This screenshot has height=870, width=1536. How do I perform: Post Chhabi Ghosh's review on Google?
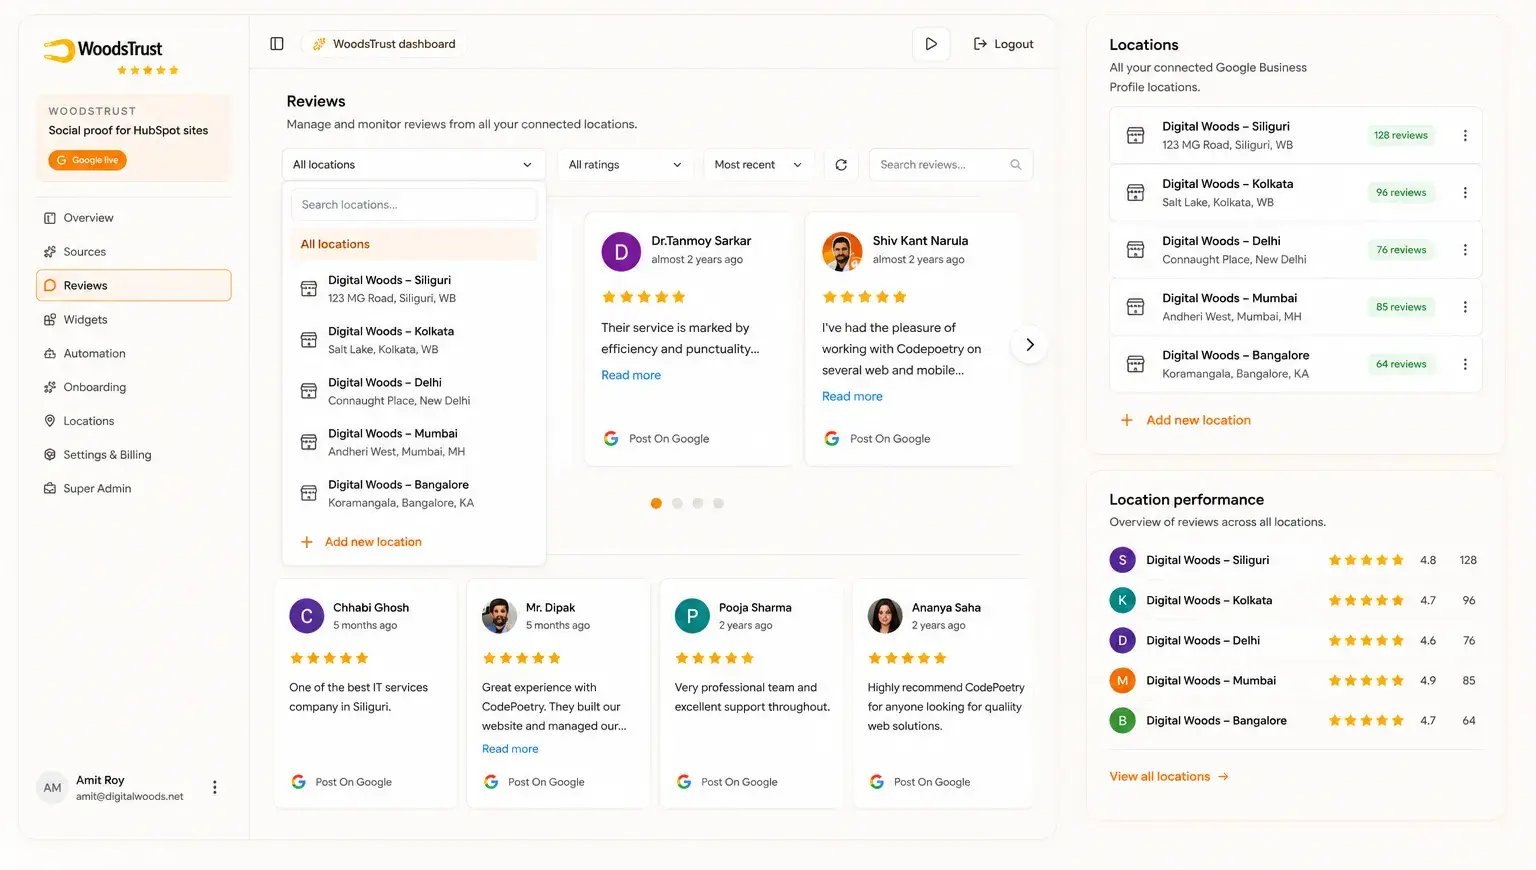pos(341,782)
